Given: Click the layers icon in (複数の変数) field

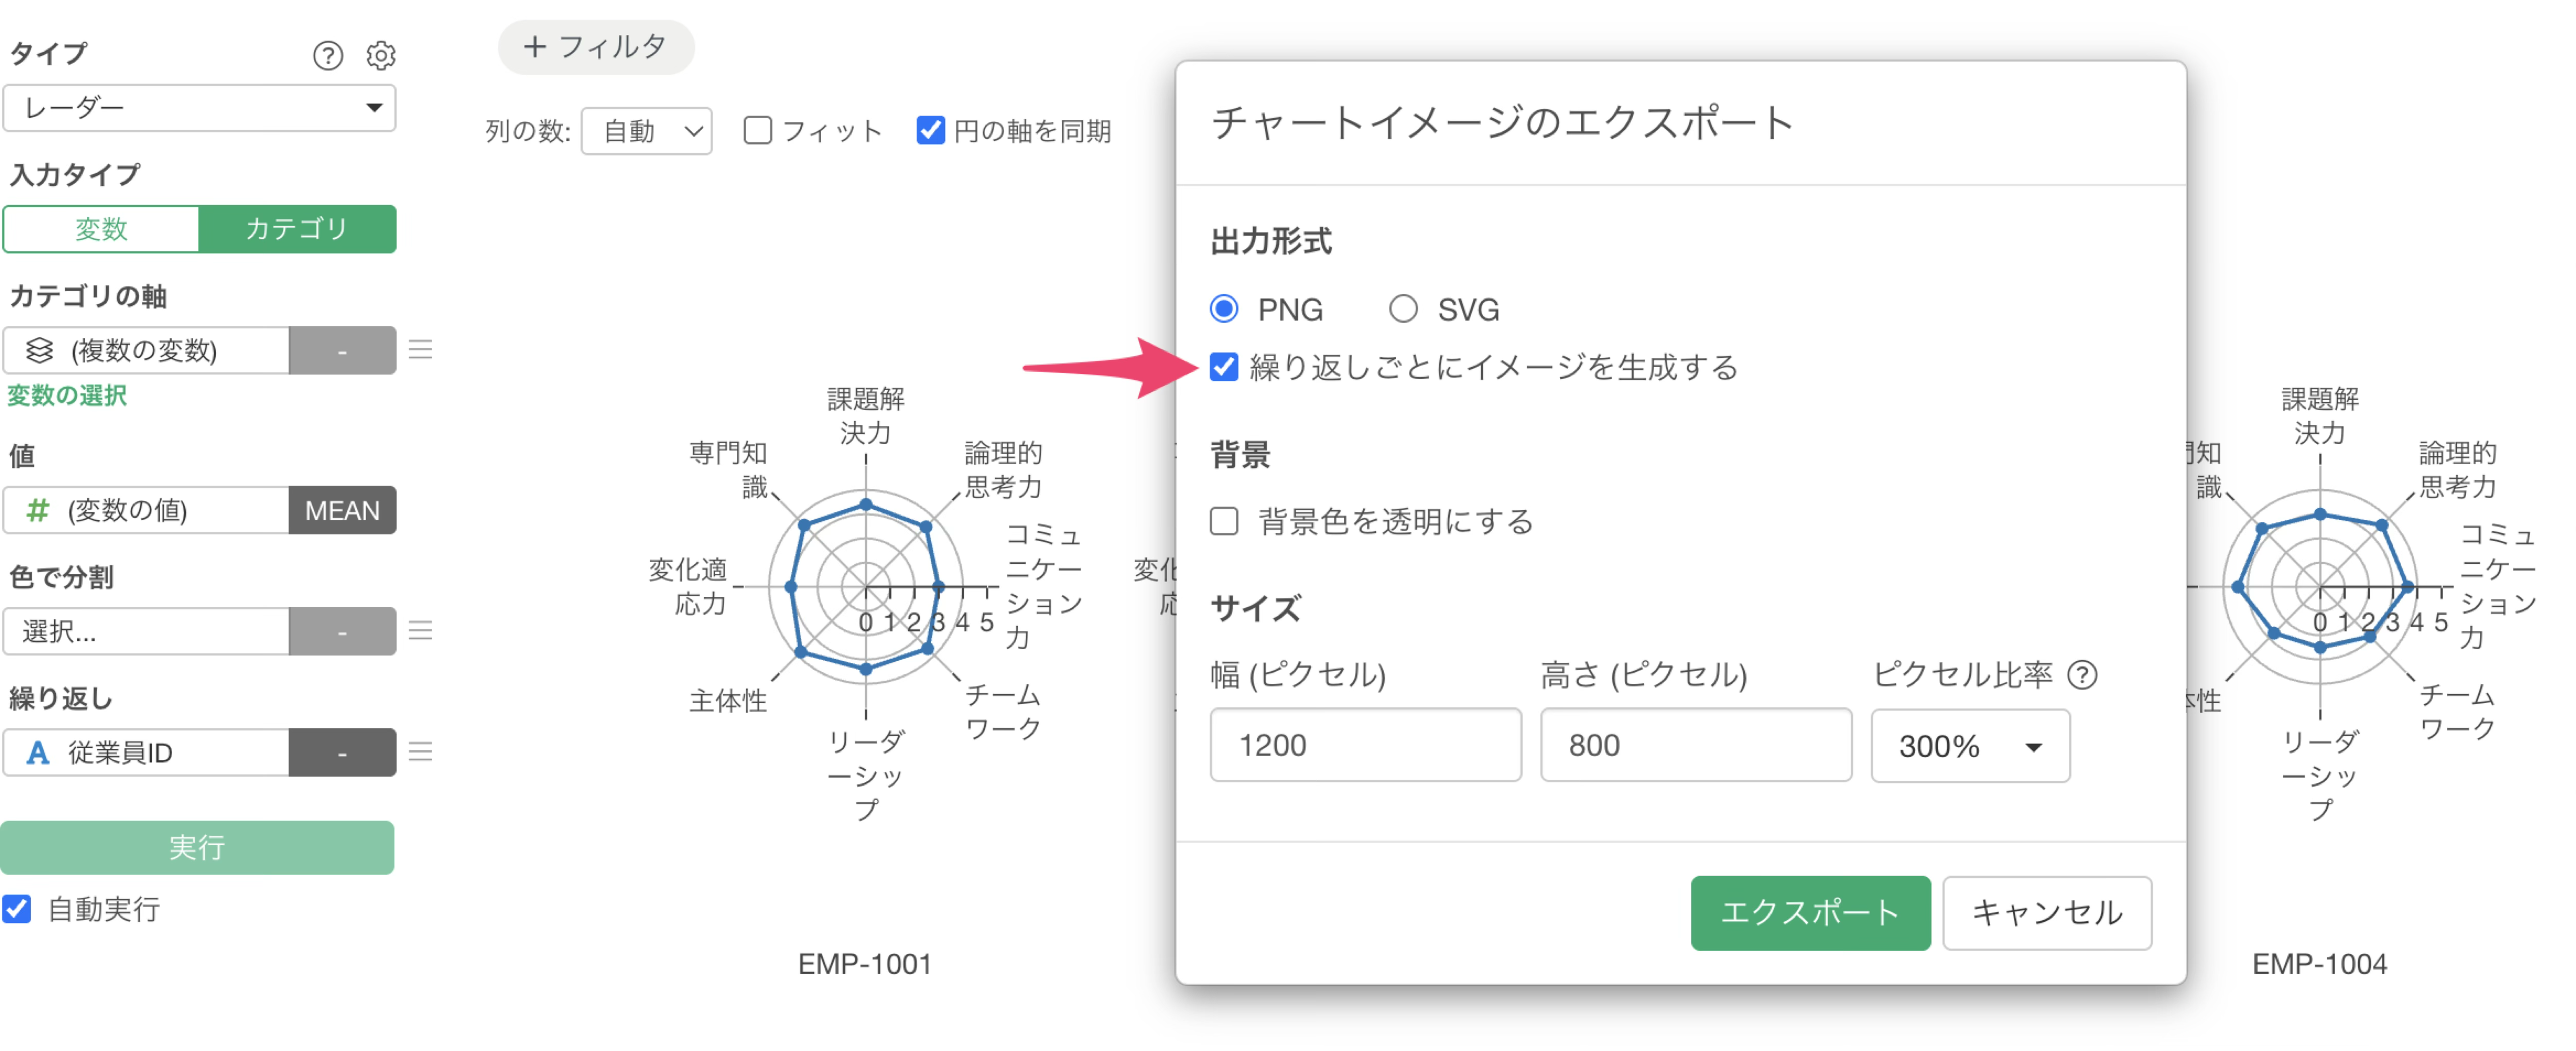Looking at the screenshot, I should coord(39,349).
